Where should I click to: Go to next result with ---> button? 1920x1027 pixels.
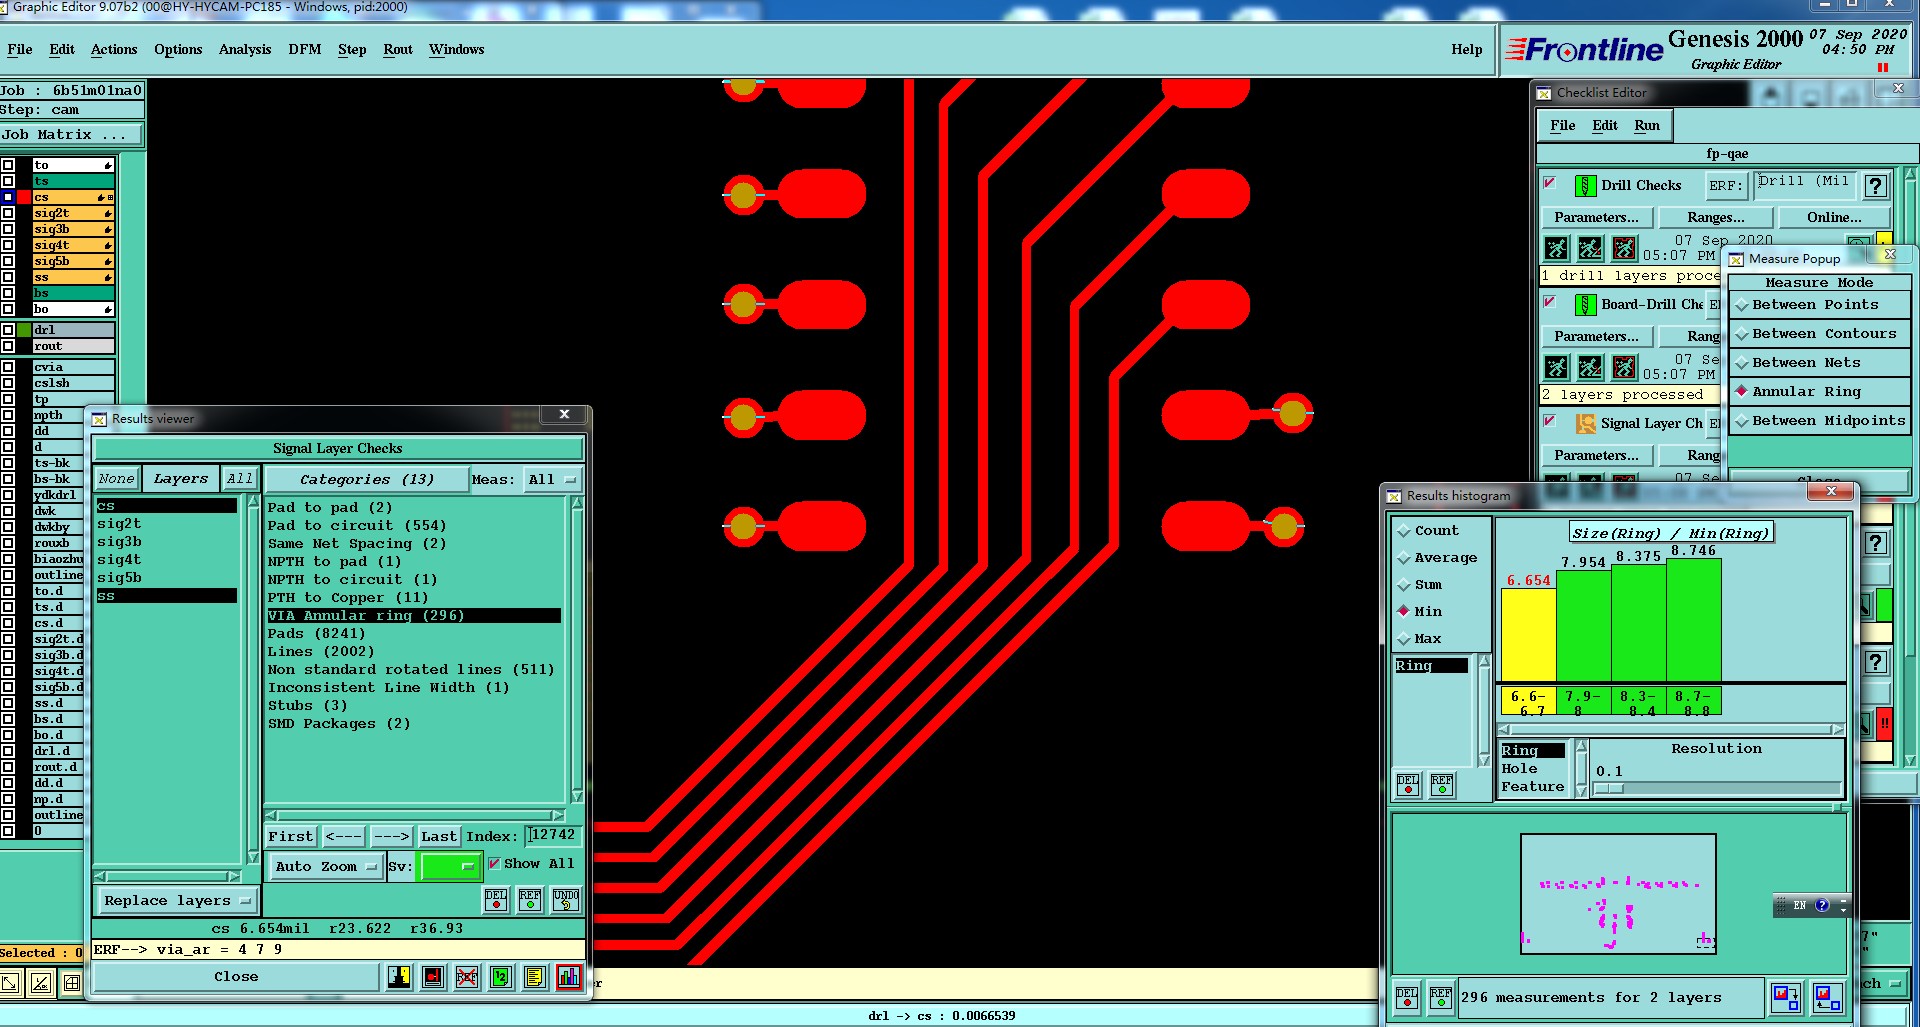coord(391,836)
